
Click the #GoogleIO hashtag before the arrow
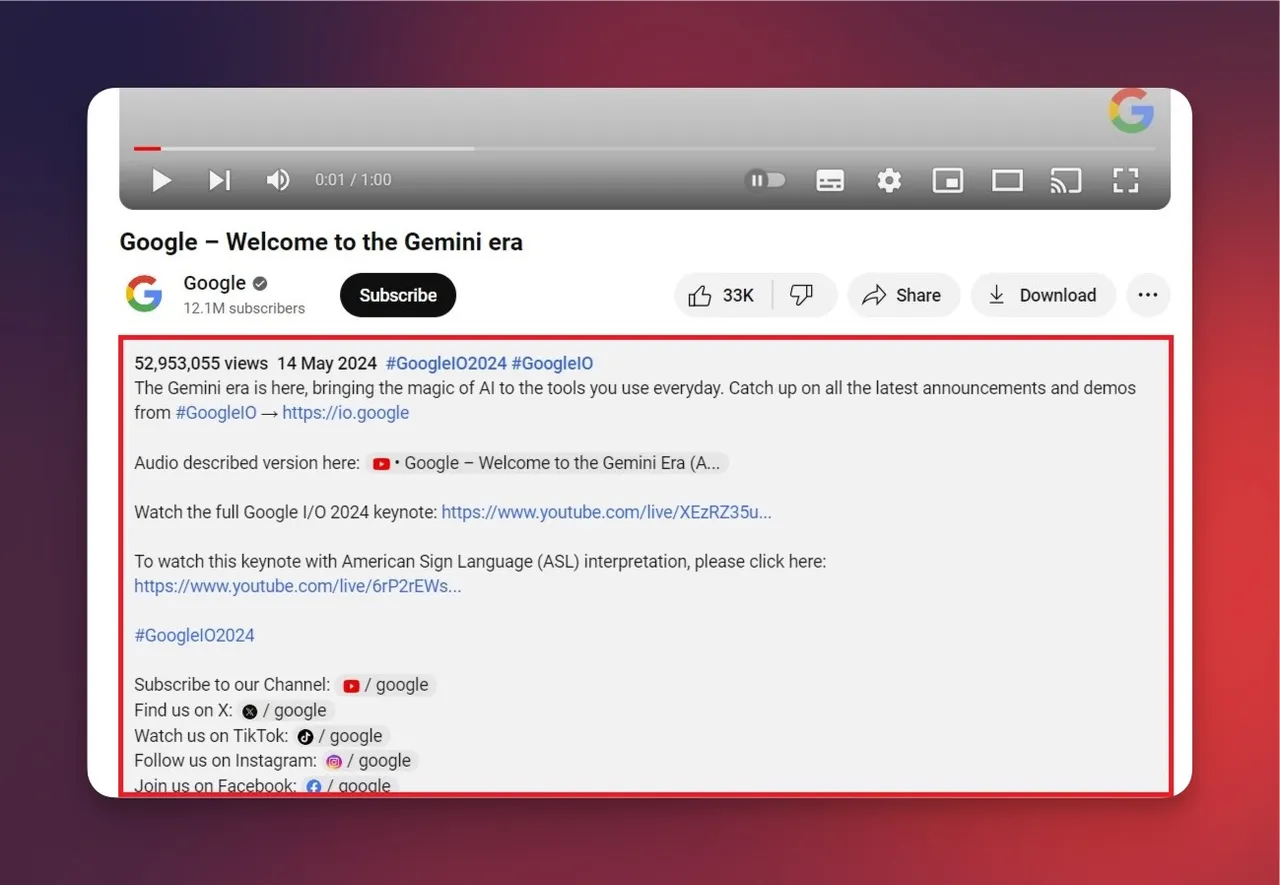pos(216,412)
